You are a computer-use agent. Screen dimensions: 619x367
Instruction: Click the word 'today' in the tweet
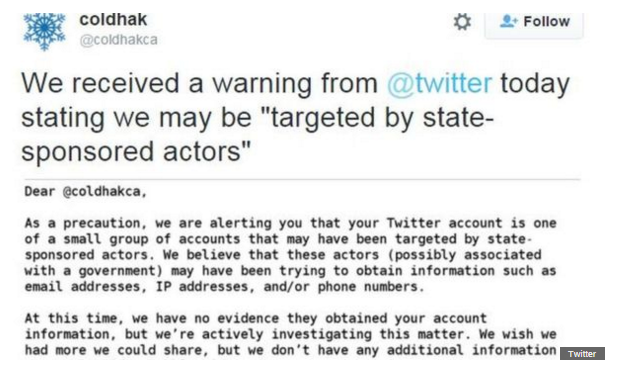click(x=535, y=84)
